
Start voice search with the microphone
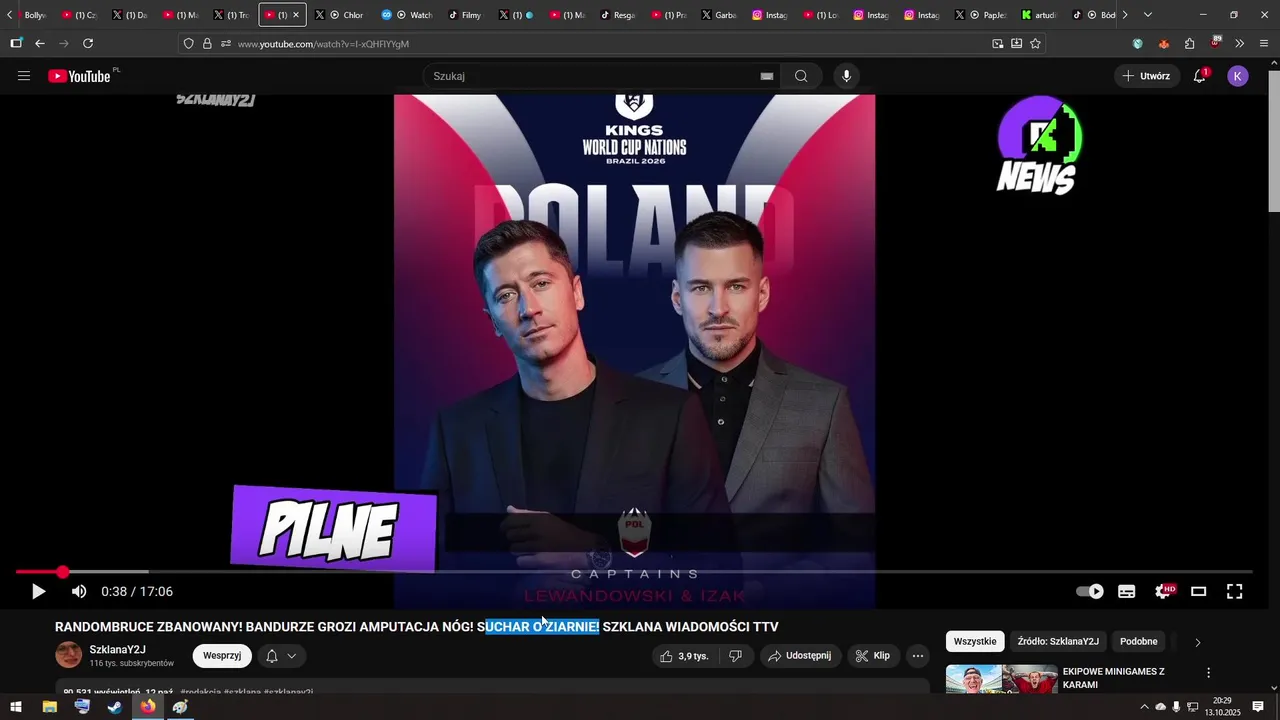click(846, 76)
